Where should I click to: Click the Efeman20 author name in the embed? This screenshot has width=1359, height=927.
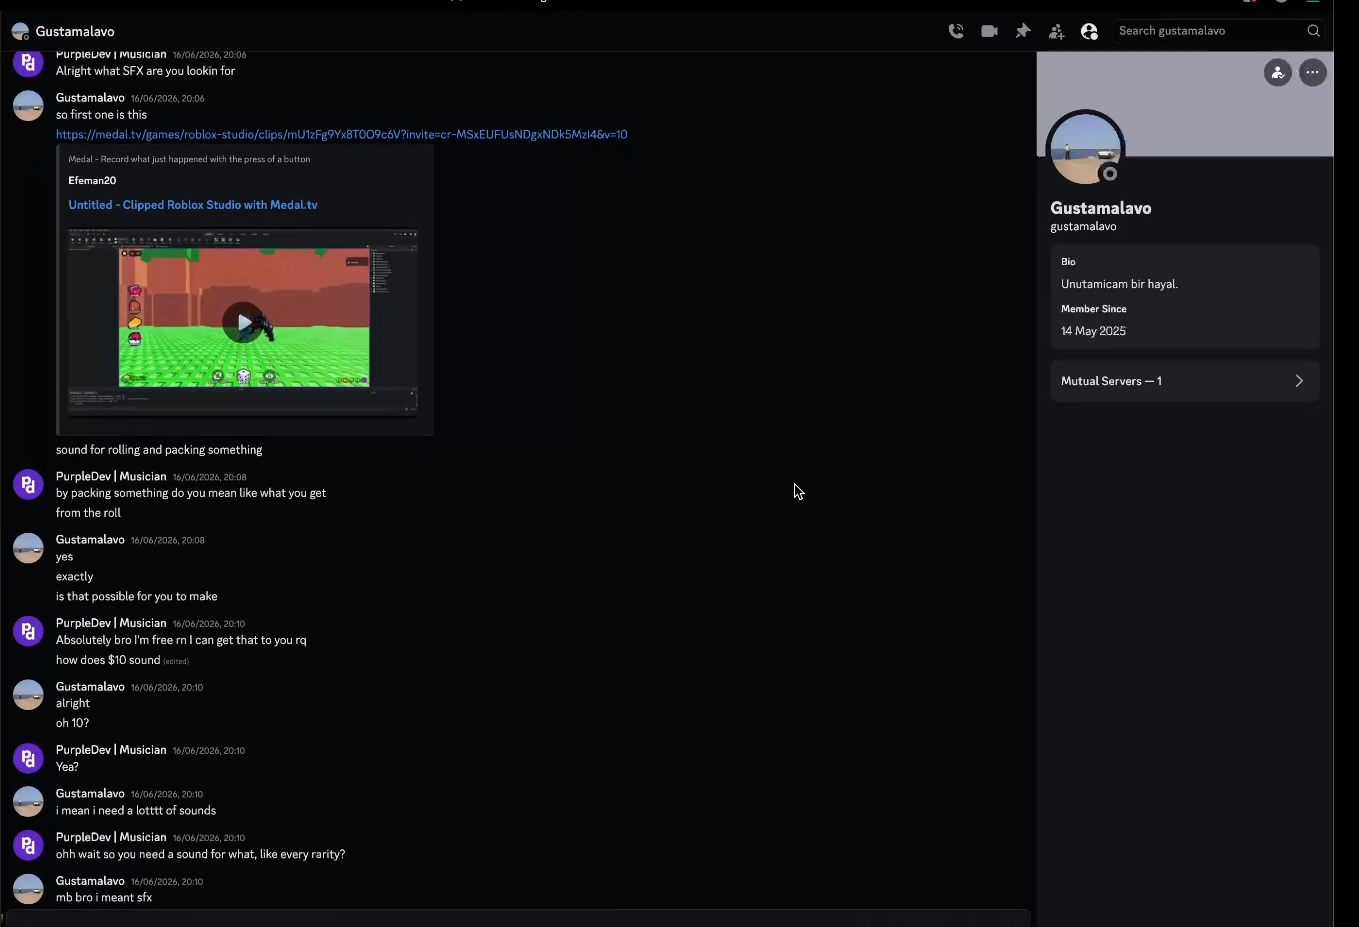point(92,181)
